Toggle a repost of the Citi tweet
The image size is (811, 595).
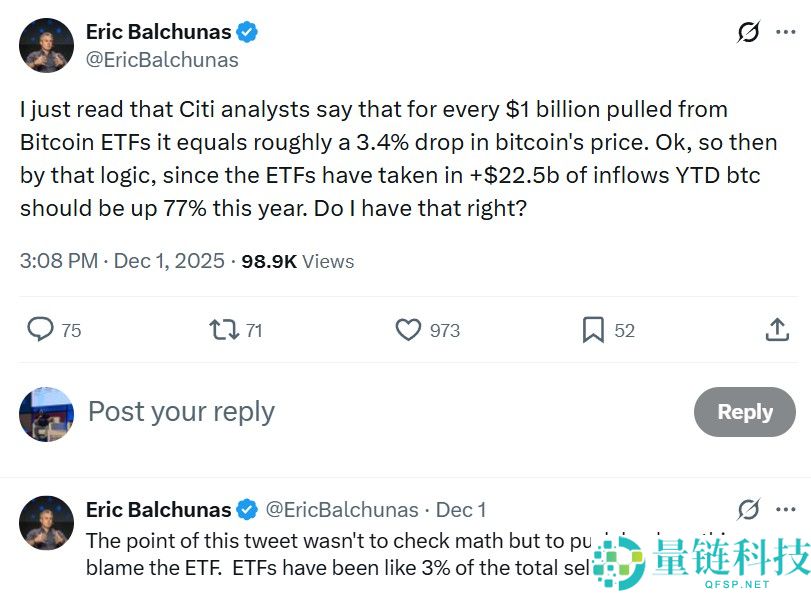(x=222, y=329)
